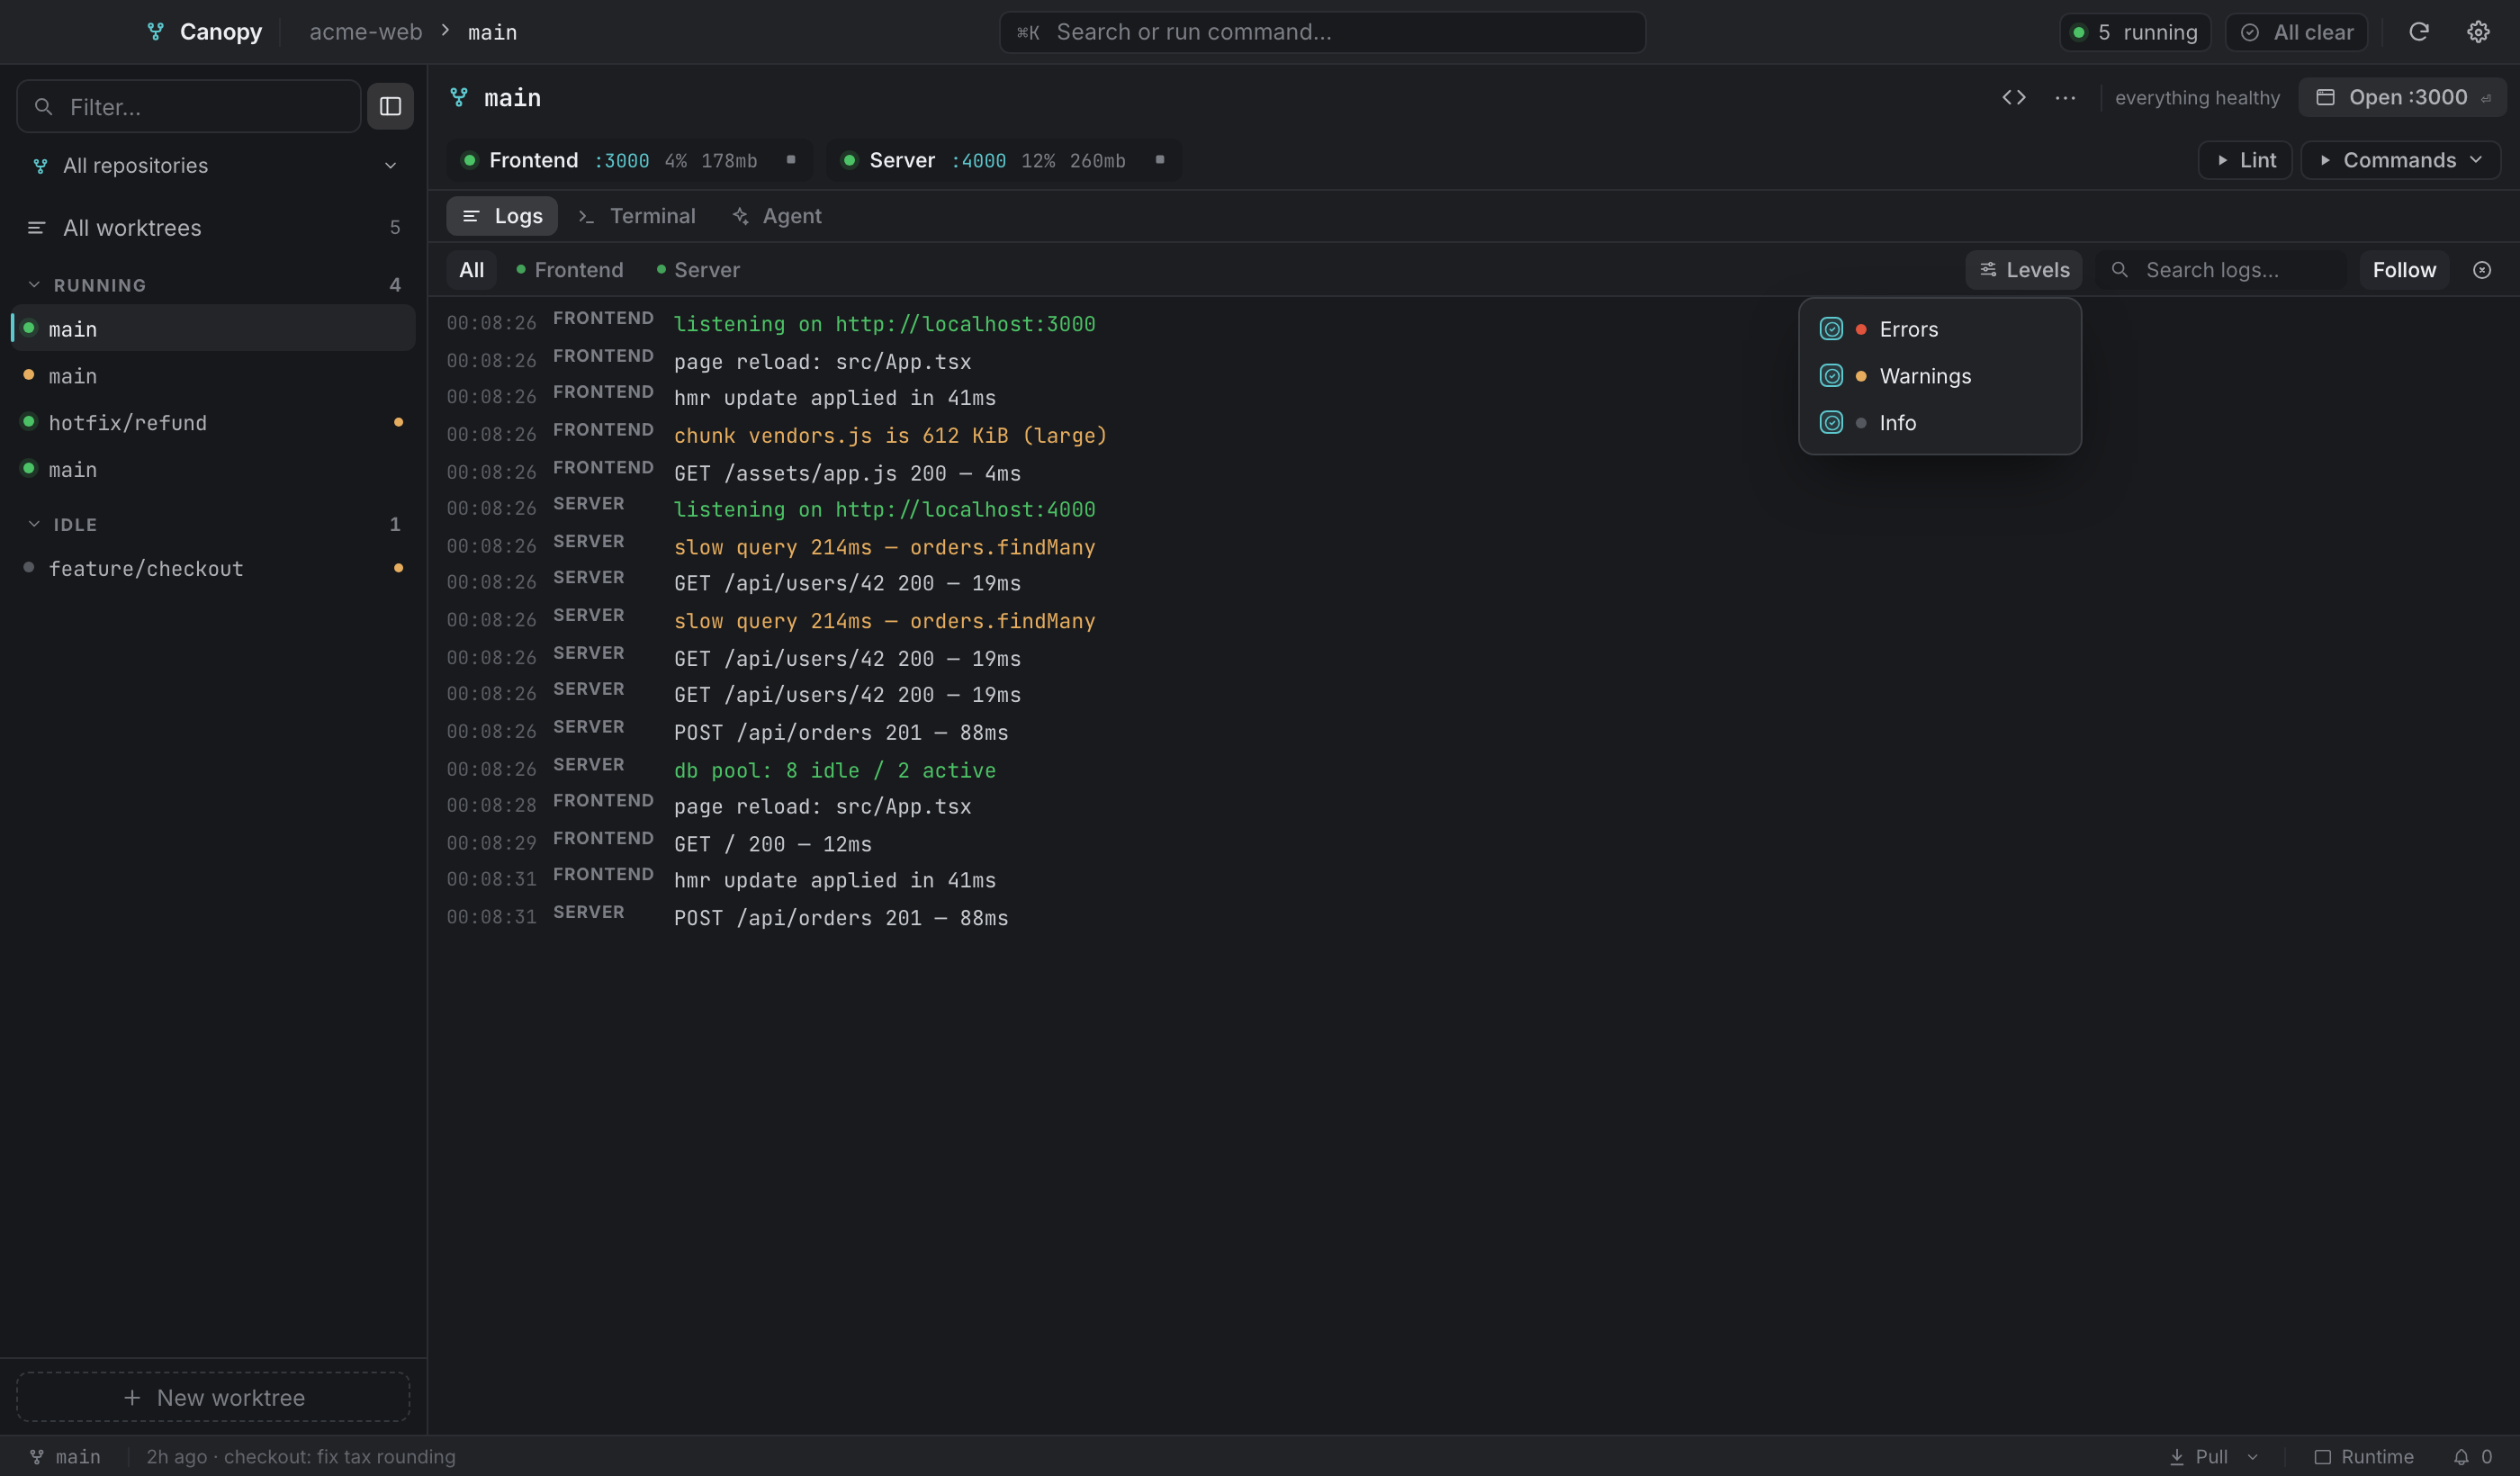Toggle the Warnings level checkbox
The height and width of the screenshot is (1476, 2520).
coord(1831,376)
